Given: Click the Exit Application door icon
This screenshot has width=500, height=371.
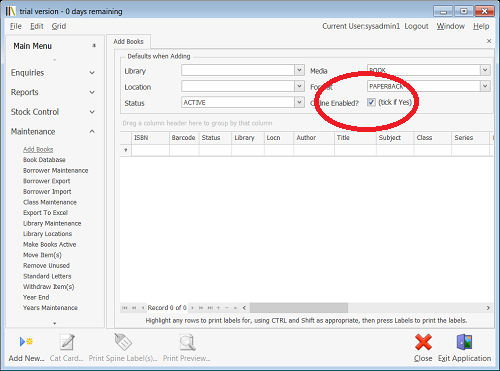Looking at the screenshot, I should click(x=464, y=342).
